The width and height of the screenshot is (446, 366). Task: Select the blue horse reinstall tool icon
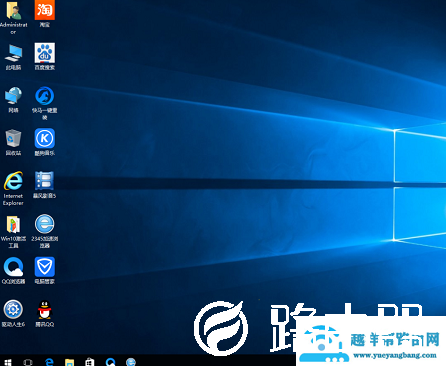pos(45,96)
